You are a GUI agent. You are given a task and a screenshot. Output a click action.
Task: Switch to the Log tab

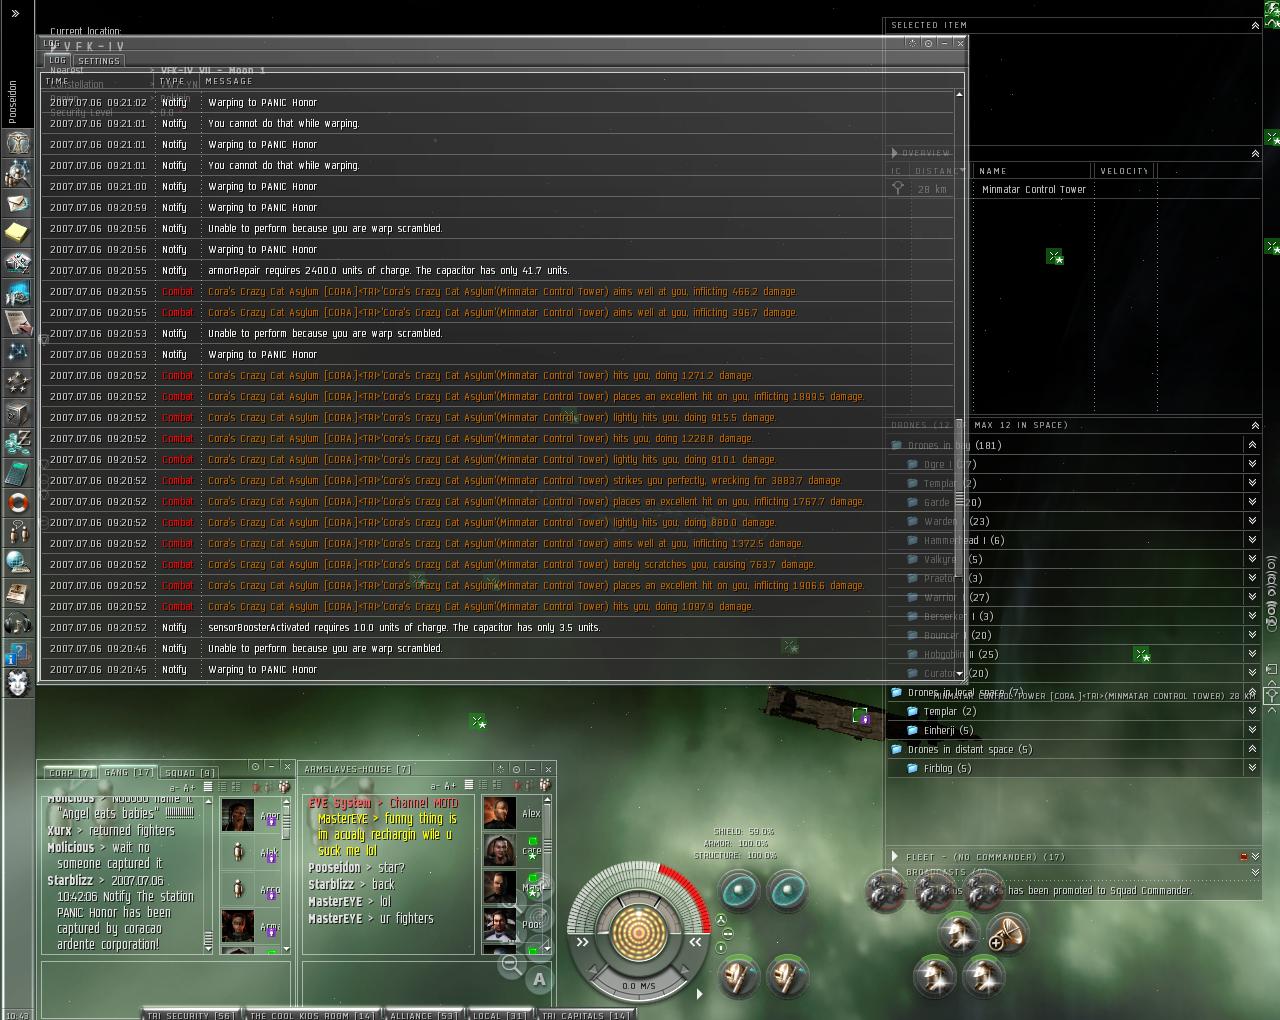point(58,60)
